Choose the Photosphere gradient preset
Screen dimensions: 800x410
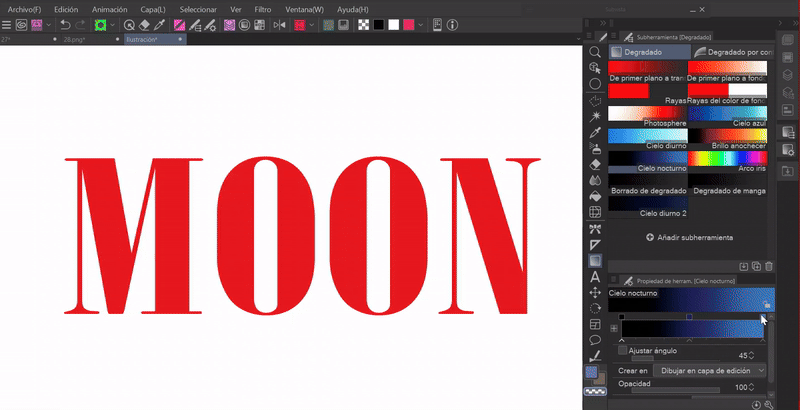point(647,116)
